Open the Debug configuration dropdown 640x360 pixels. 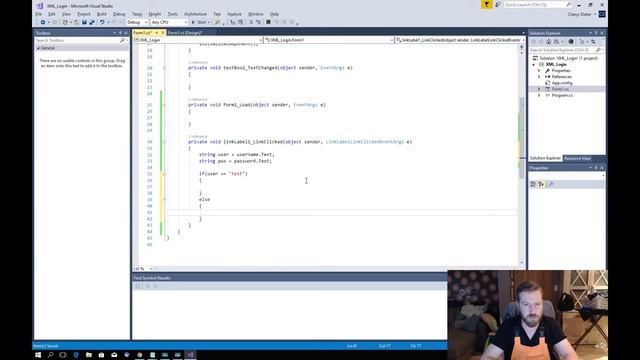coord(137,22)
